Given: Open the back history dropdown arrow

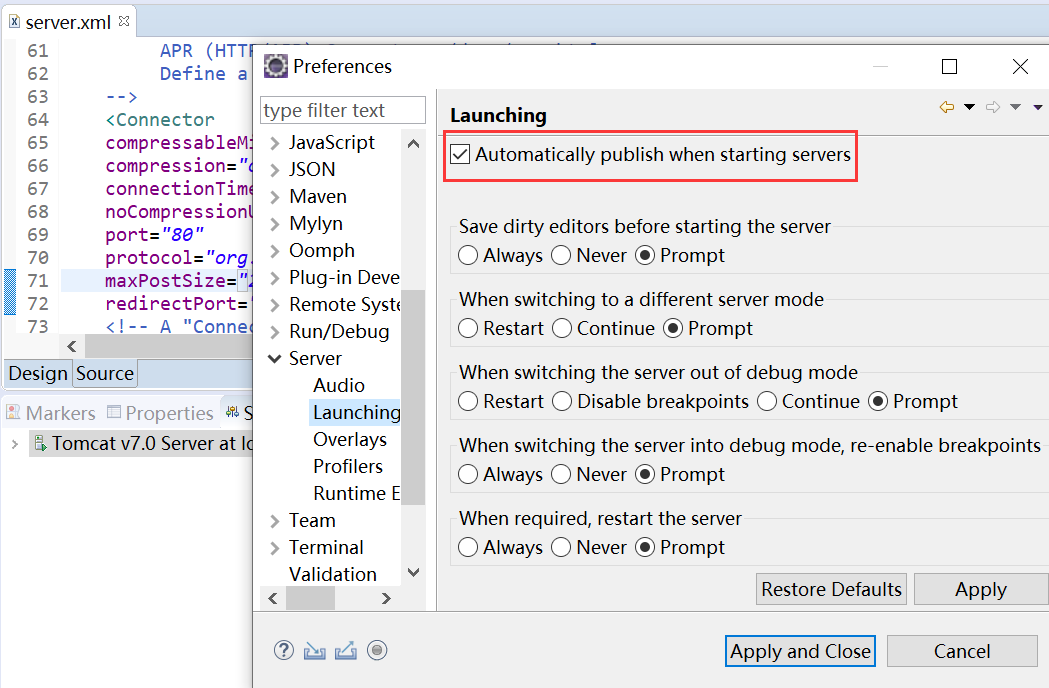Looking at the screenshot, I should 969,107.
